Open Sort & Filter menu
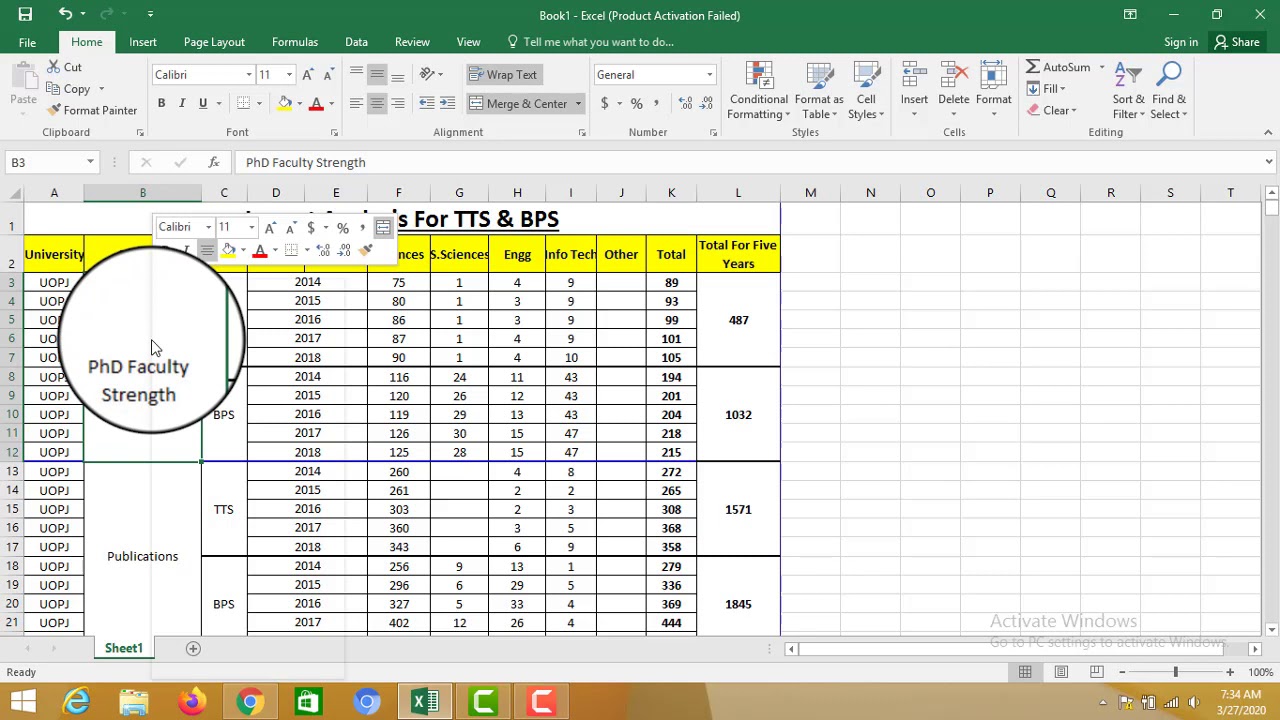 [x=1128, y=91]
